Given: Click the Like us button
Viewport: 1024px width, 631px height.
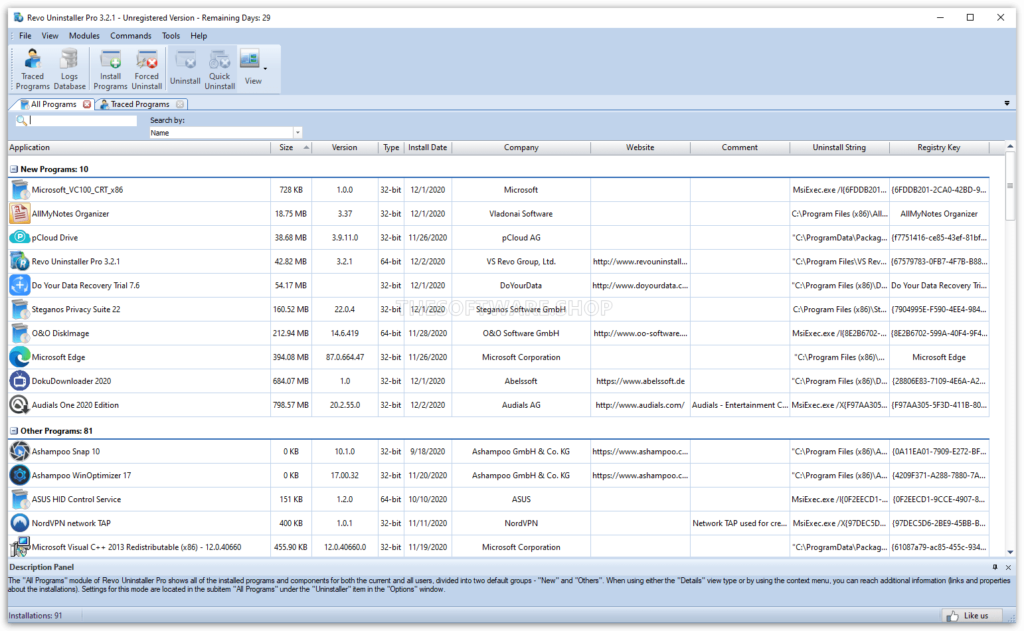Looking at the screenshot, I should pos(971,615).
